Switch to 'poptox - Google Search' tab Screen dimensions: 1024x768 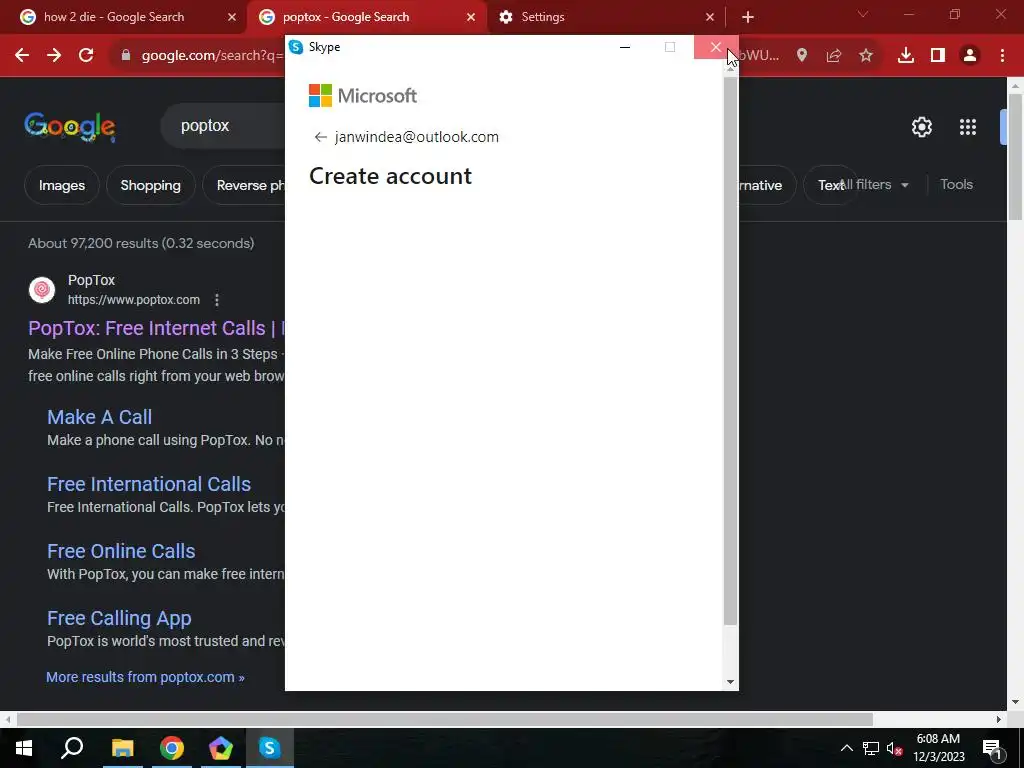[368, 17]
